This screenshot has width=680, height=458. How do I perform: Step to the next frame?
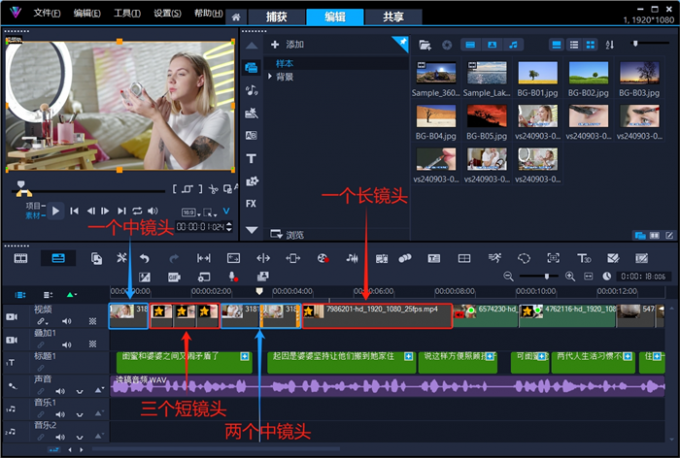pos(105,211)
